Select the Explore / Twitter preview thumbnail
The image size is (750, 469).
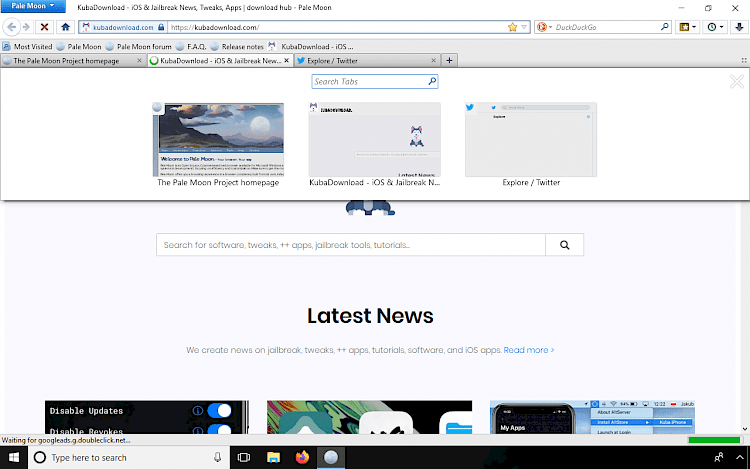pos(531,140)
